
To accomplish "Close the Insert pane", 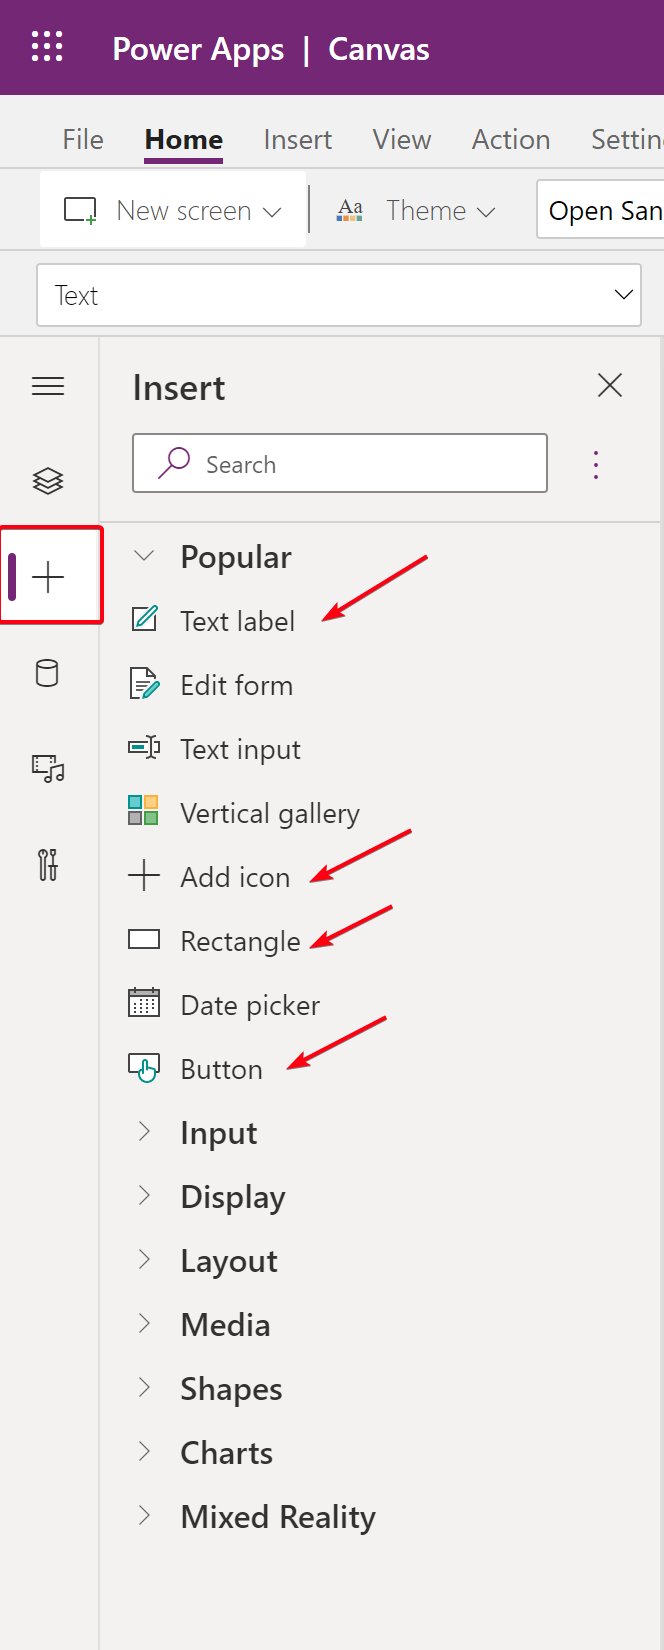I will (x=610, y=385).
